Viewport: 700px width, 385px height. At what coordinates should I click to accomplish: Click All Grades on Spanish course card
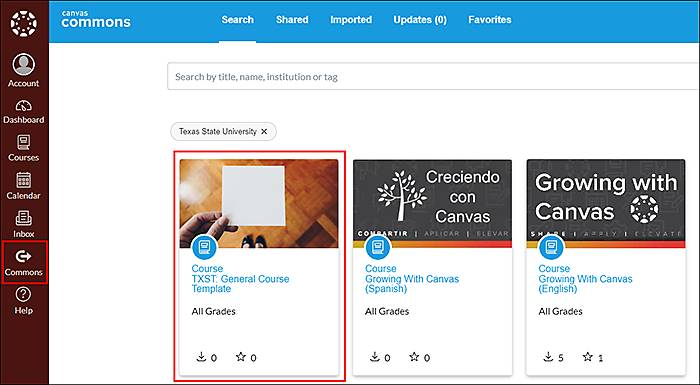tap(387, 311)
